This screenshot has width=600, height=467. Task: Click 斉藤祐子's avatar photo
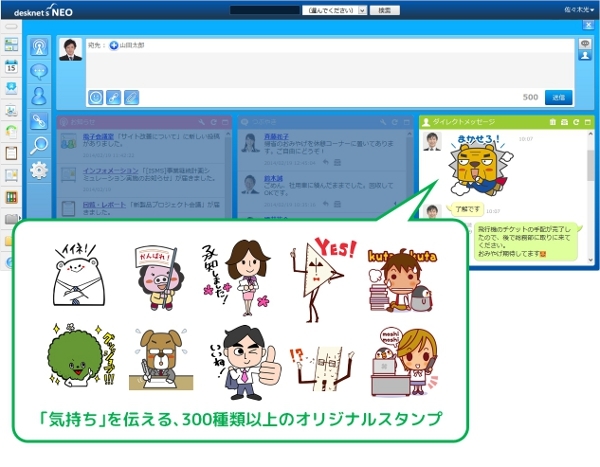pos(250,143)
